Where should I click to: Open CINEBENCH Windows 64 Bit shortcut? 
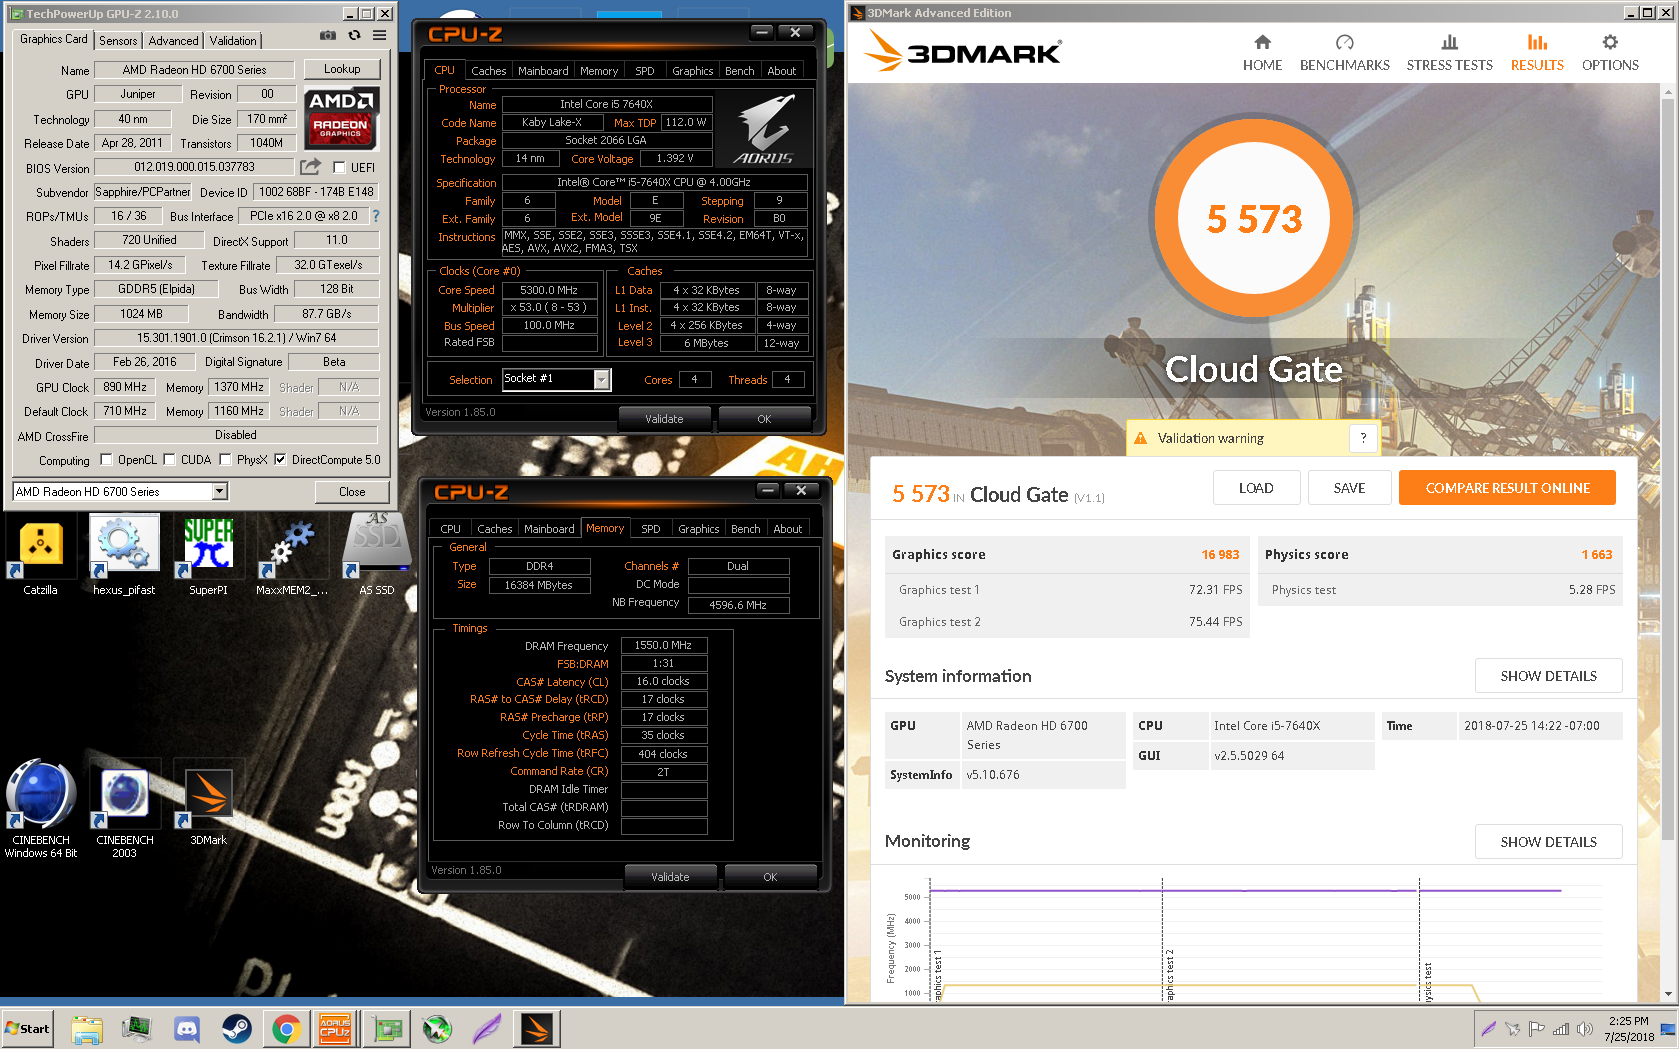click(41, 810)
